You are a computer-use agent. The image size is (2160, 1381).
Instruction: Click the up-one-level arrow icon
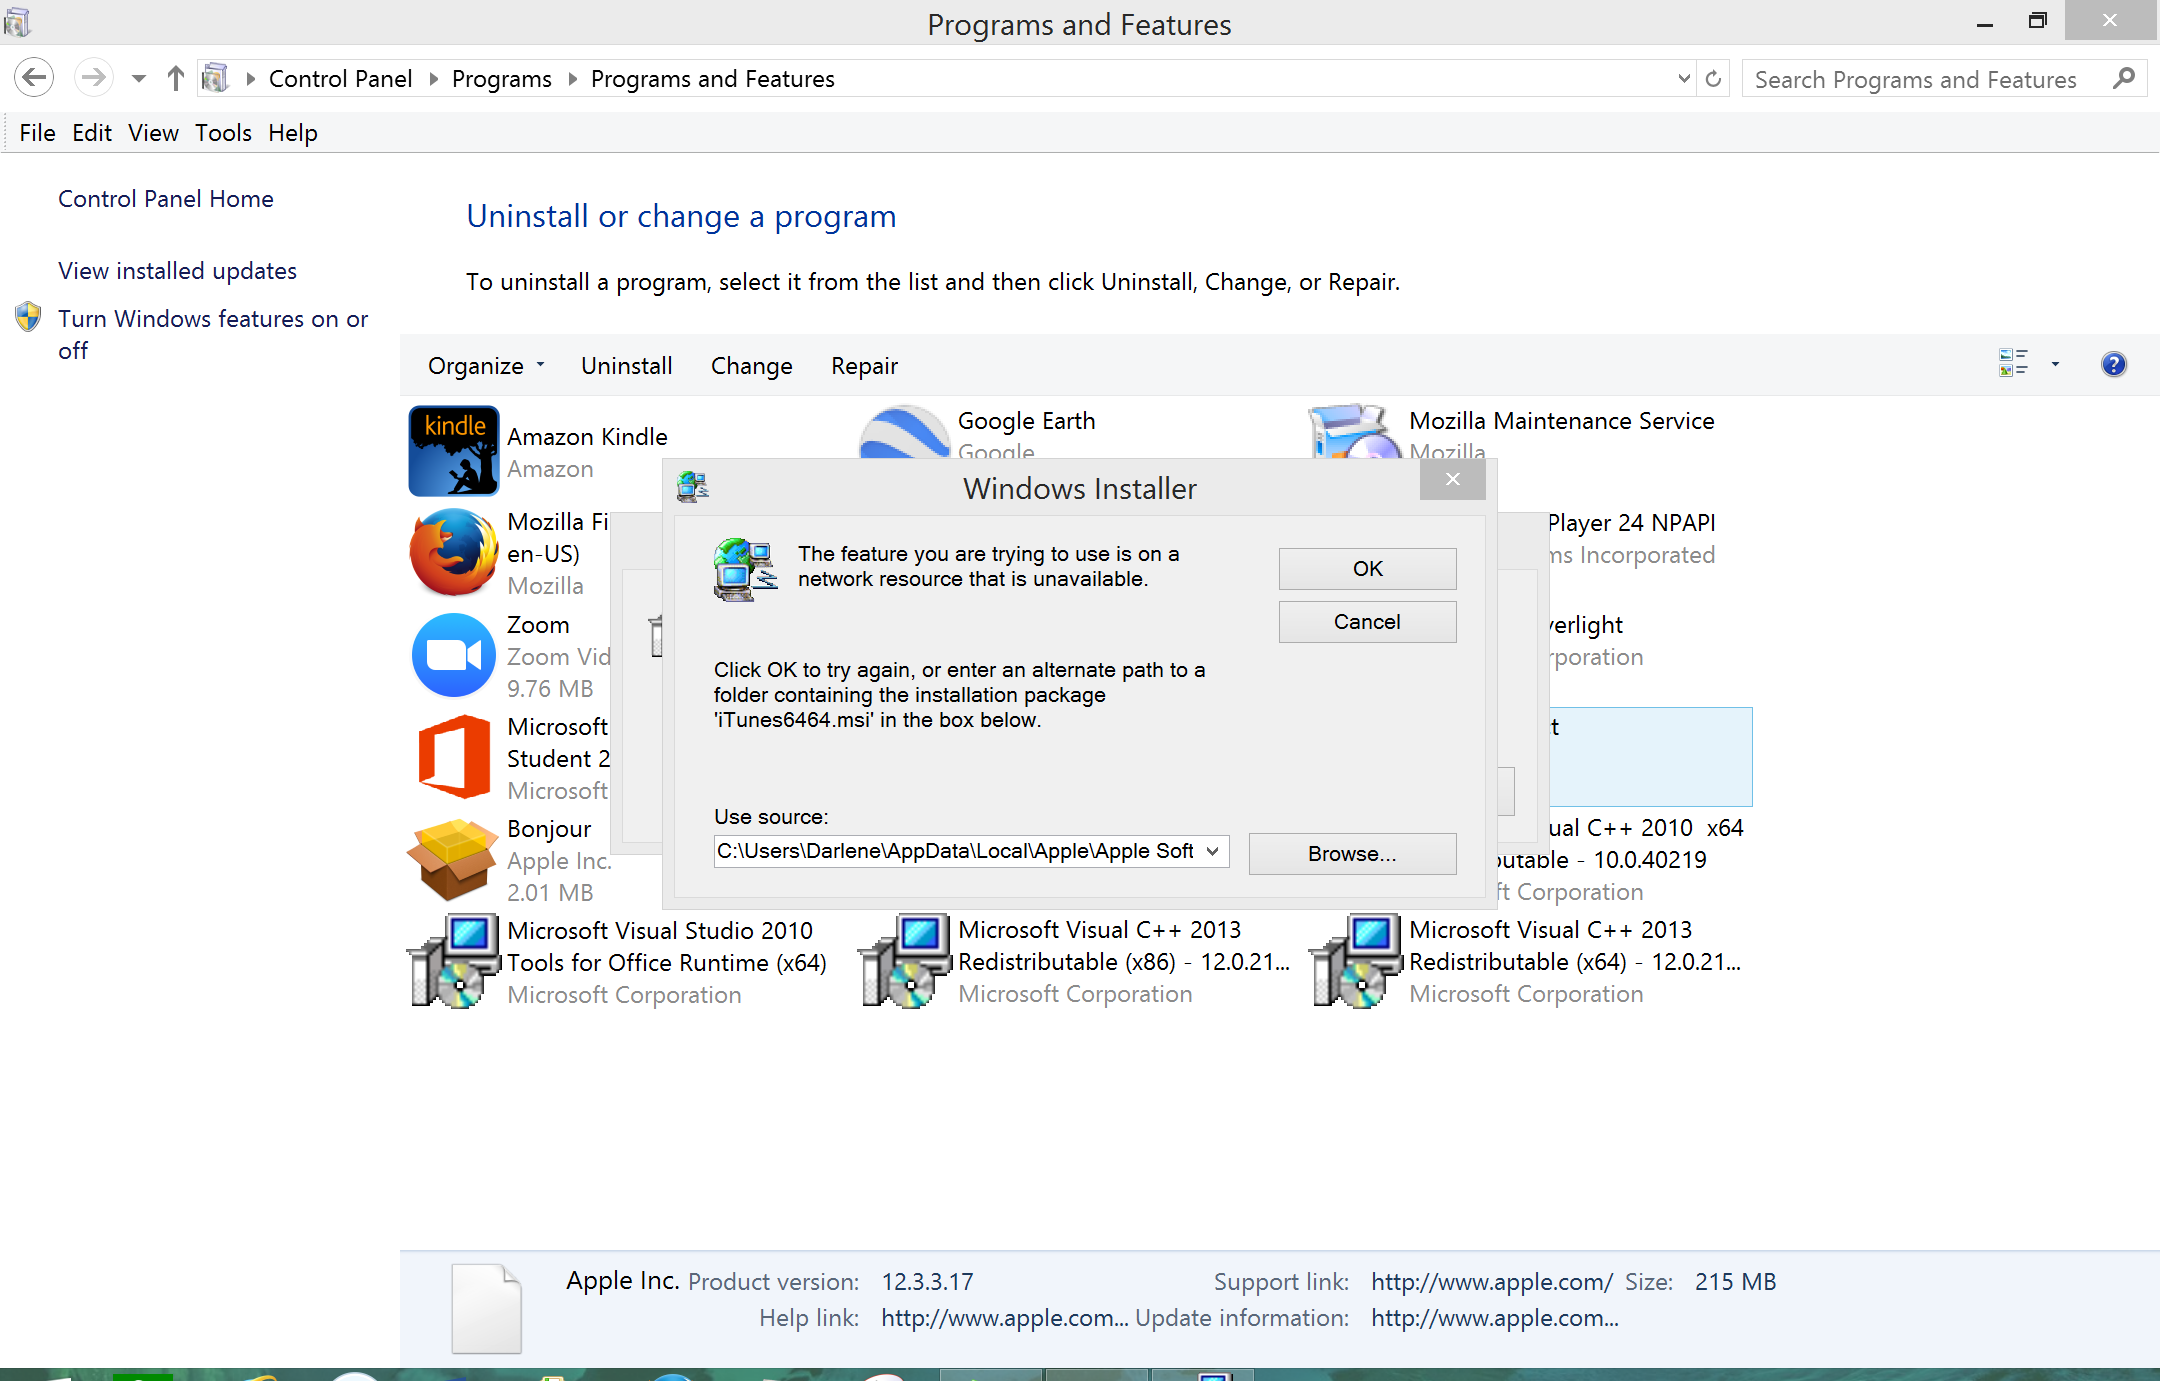click(x=176, y=78)
